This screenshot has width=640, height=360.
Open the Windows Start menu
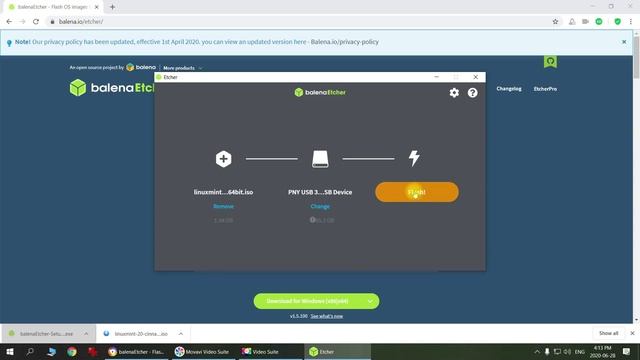(x=10, y=351)
